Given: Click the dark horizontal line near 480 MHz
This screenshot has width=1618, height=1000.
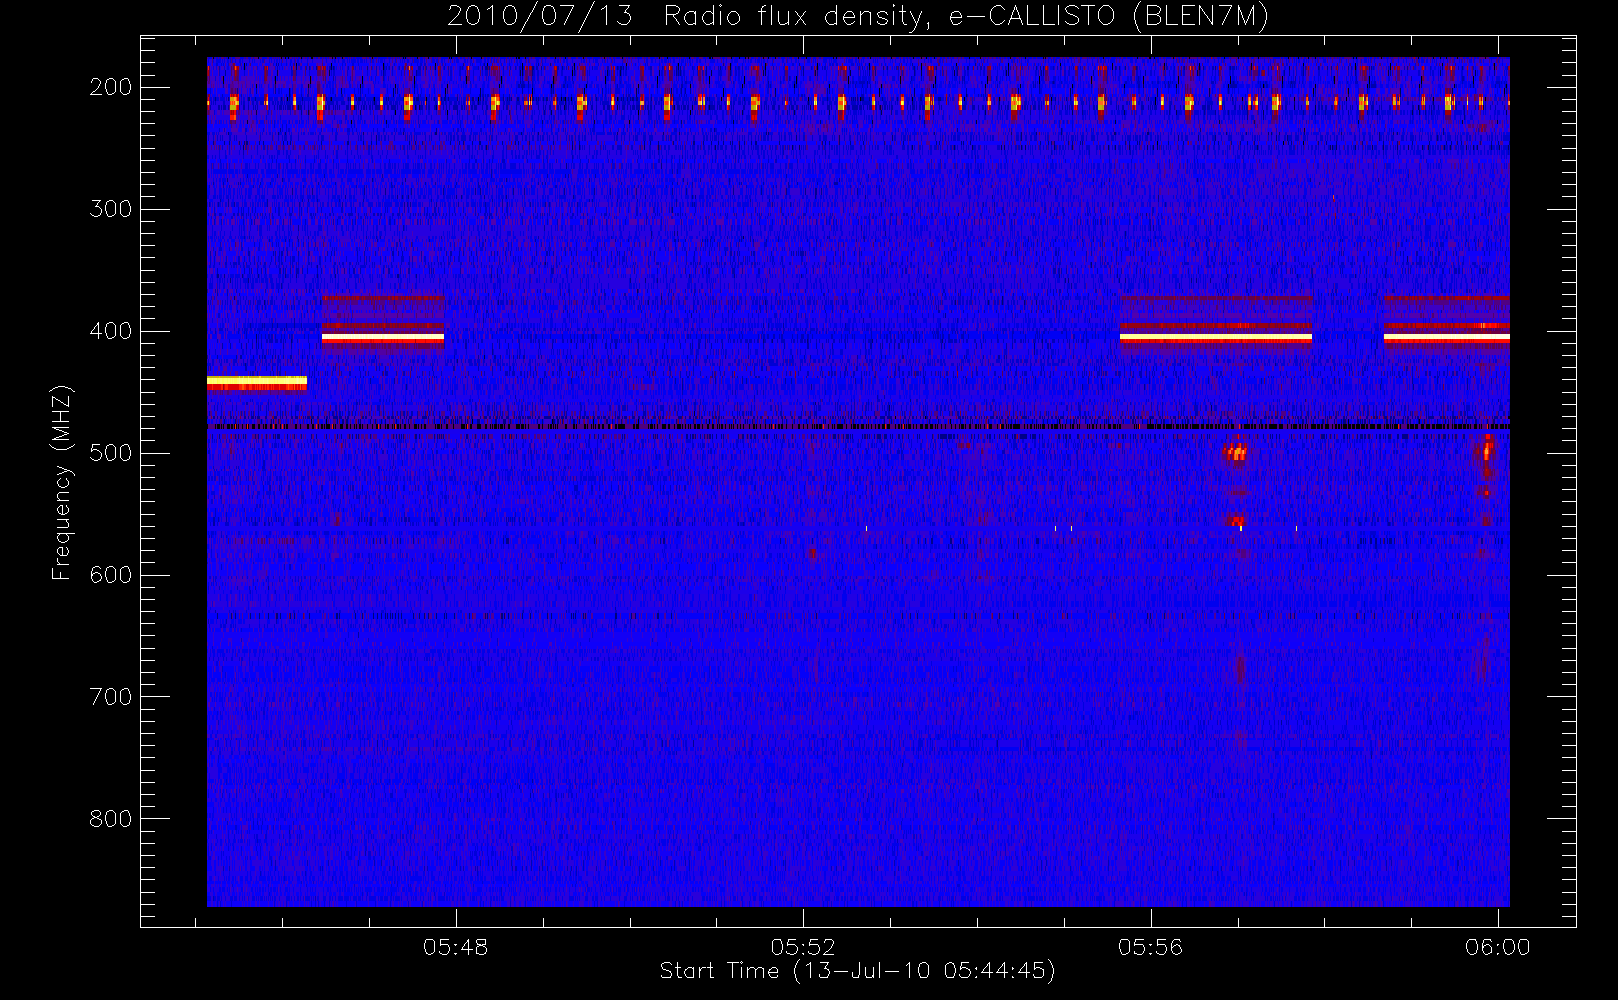Looking at the screenshot, I should [858, 427].
